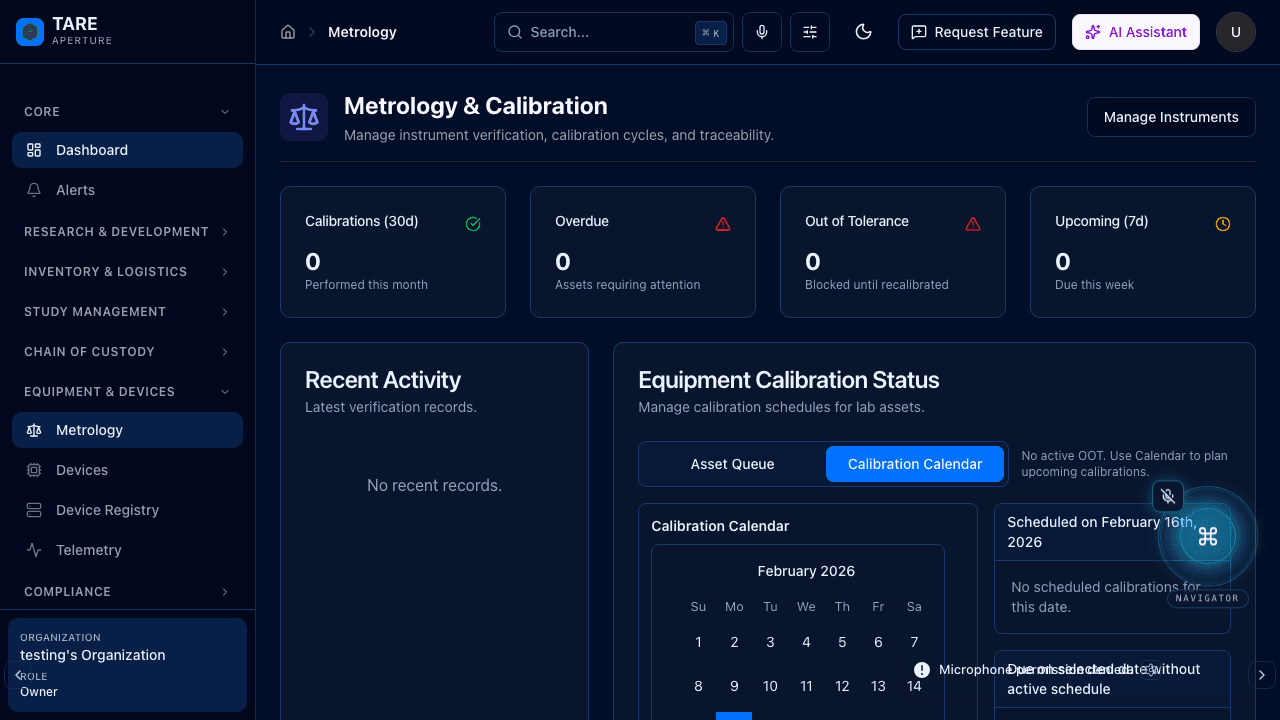
Task: Toggle dark mode with the moon icon
Action: 863,31
